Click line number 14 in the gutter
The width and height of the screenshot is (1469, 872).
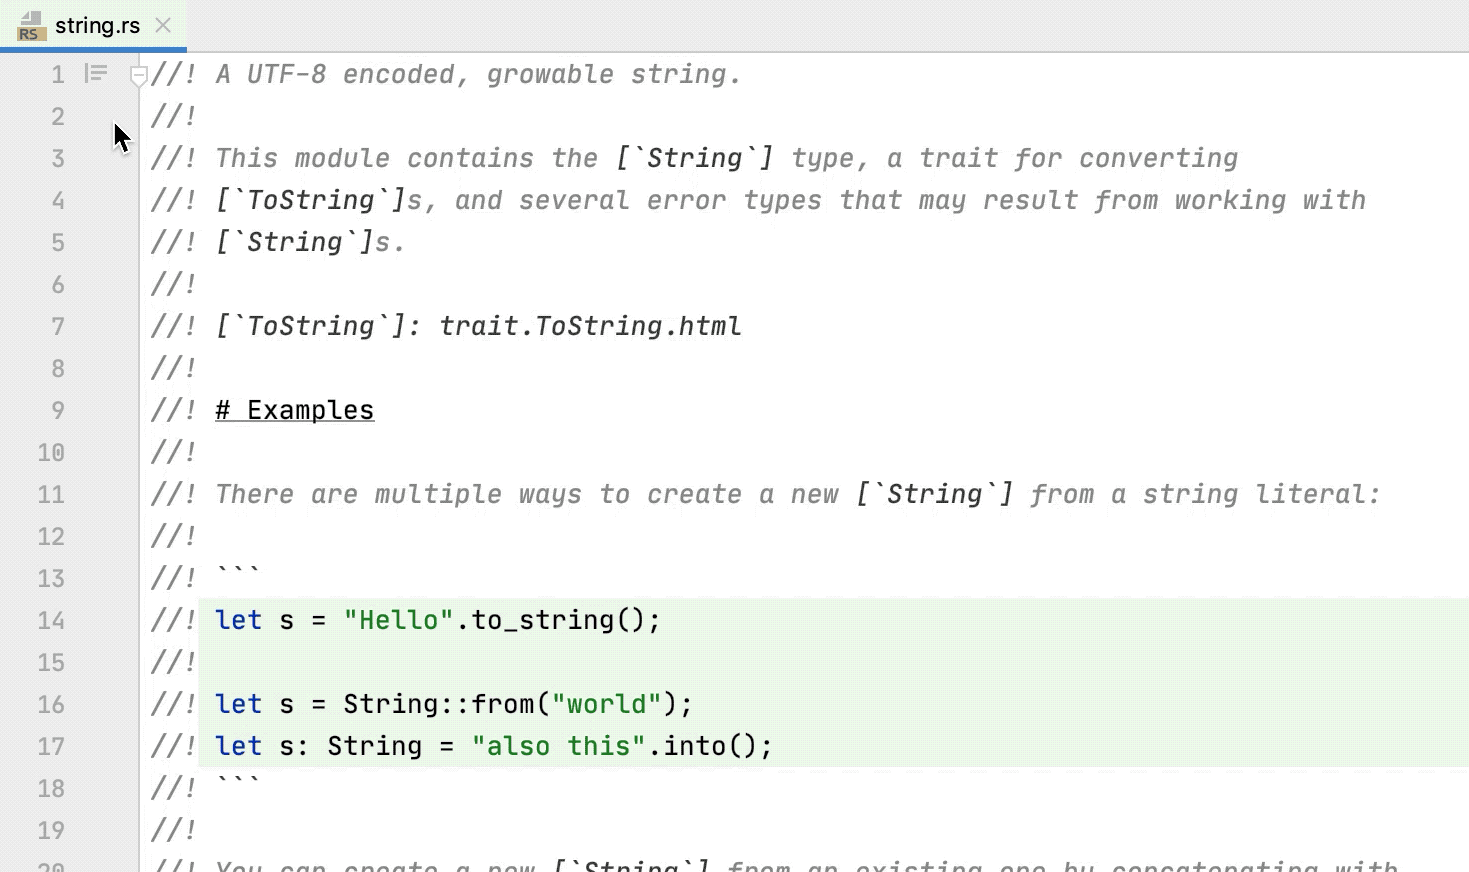click(x=51, y=620)
